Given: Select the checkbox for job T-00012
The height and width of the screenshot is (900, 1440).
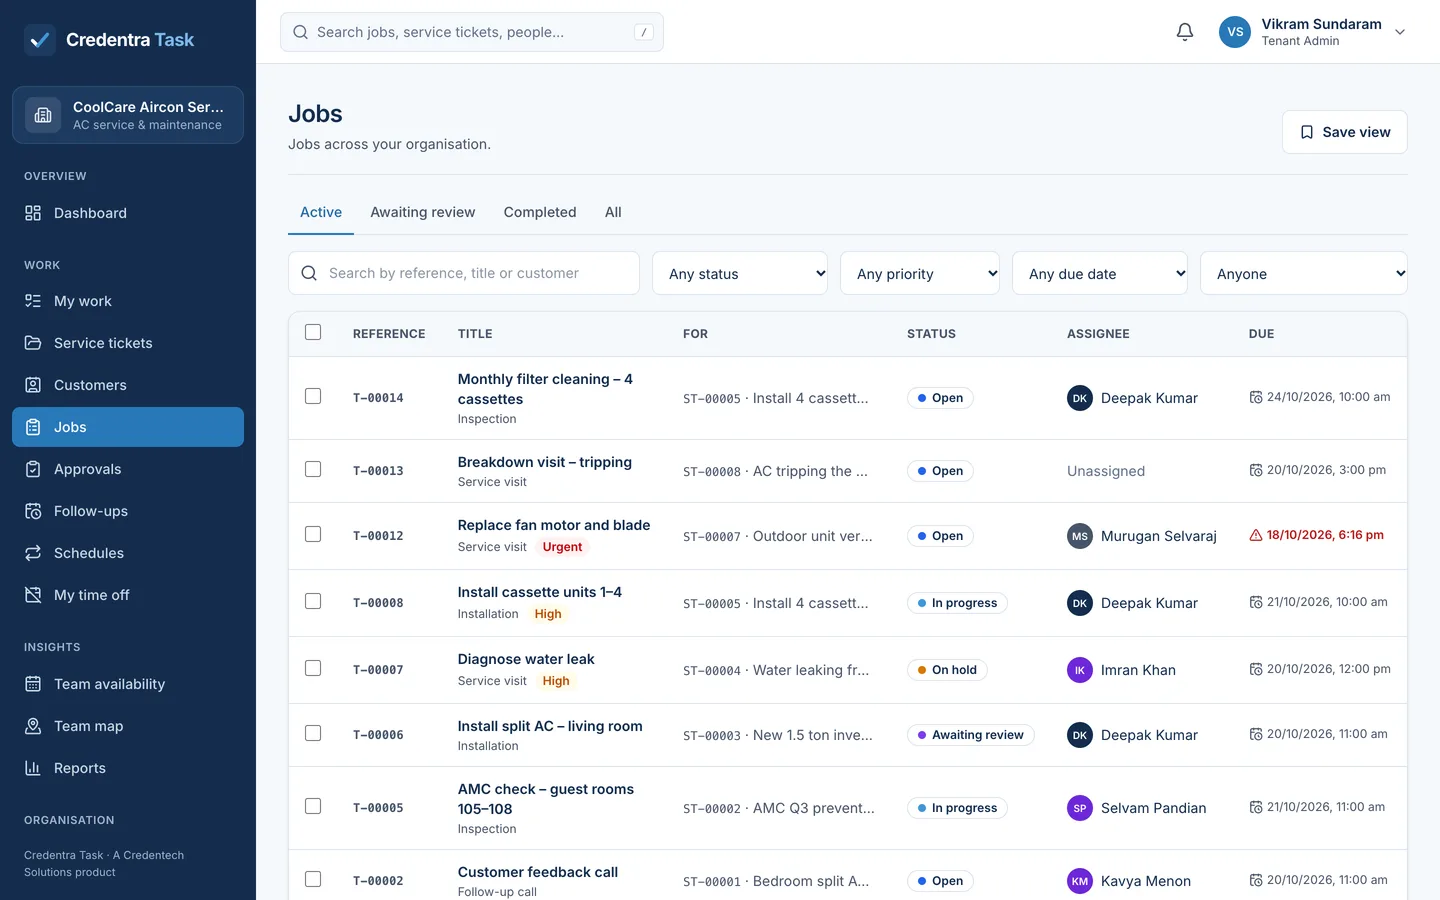Looking at the screenshot, I should click(313, 534).
